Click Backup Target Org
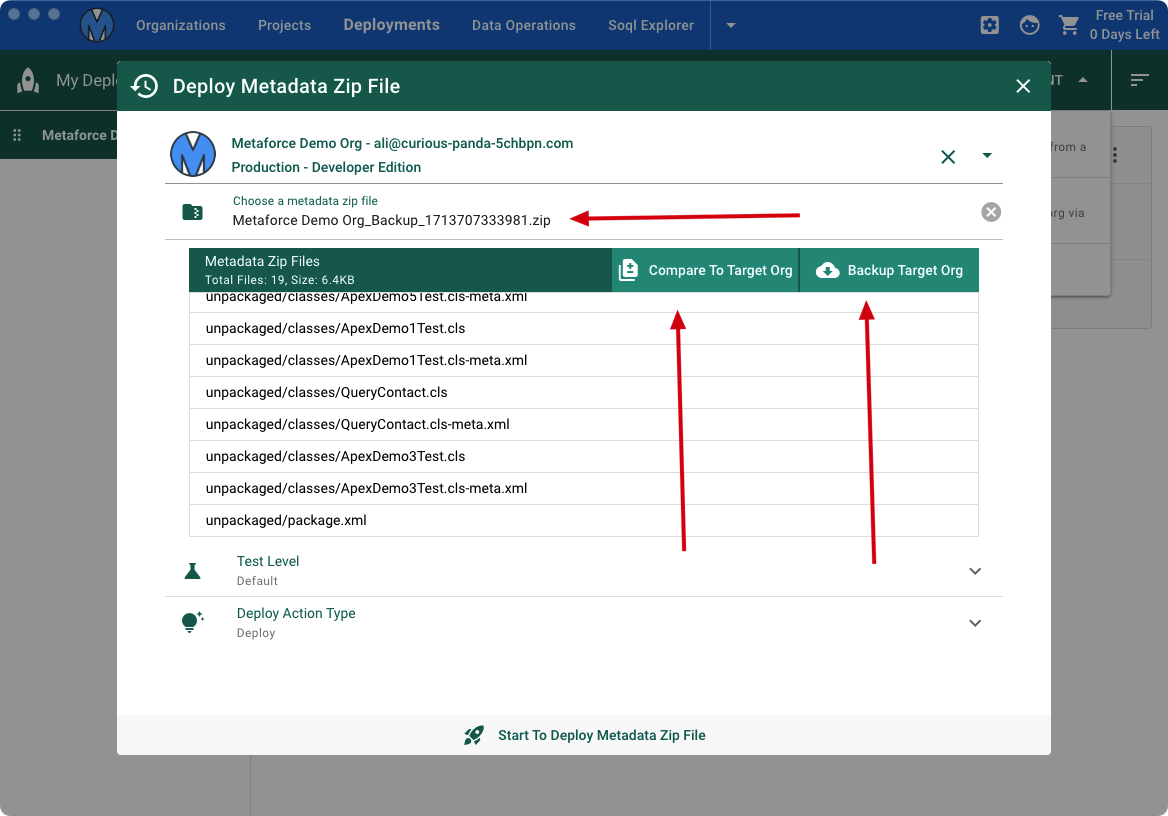Screen dimensions: 1168x816 coord(889,271)
